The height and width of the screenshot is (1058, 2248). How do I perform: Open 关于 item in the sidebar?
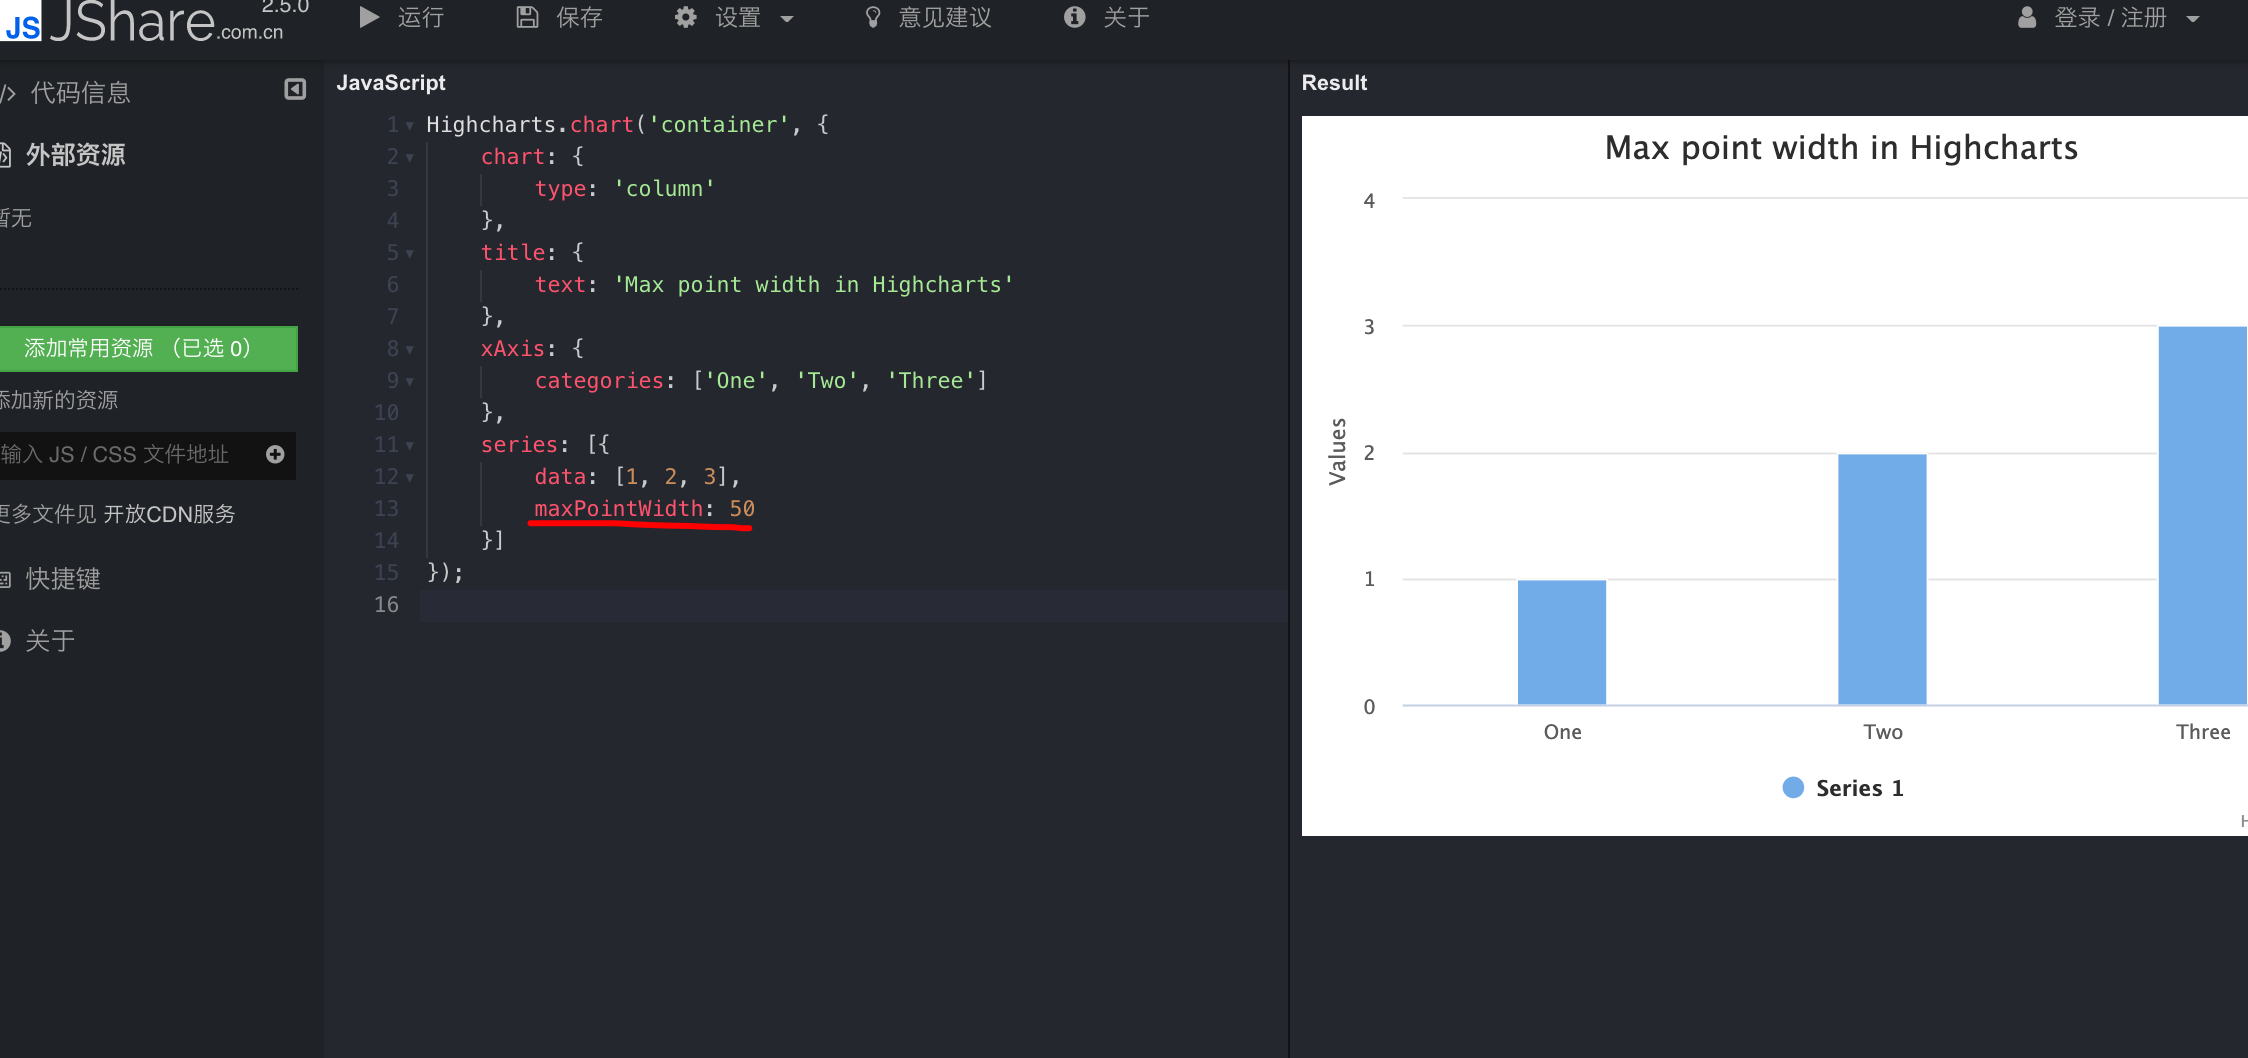point(48,641)
